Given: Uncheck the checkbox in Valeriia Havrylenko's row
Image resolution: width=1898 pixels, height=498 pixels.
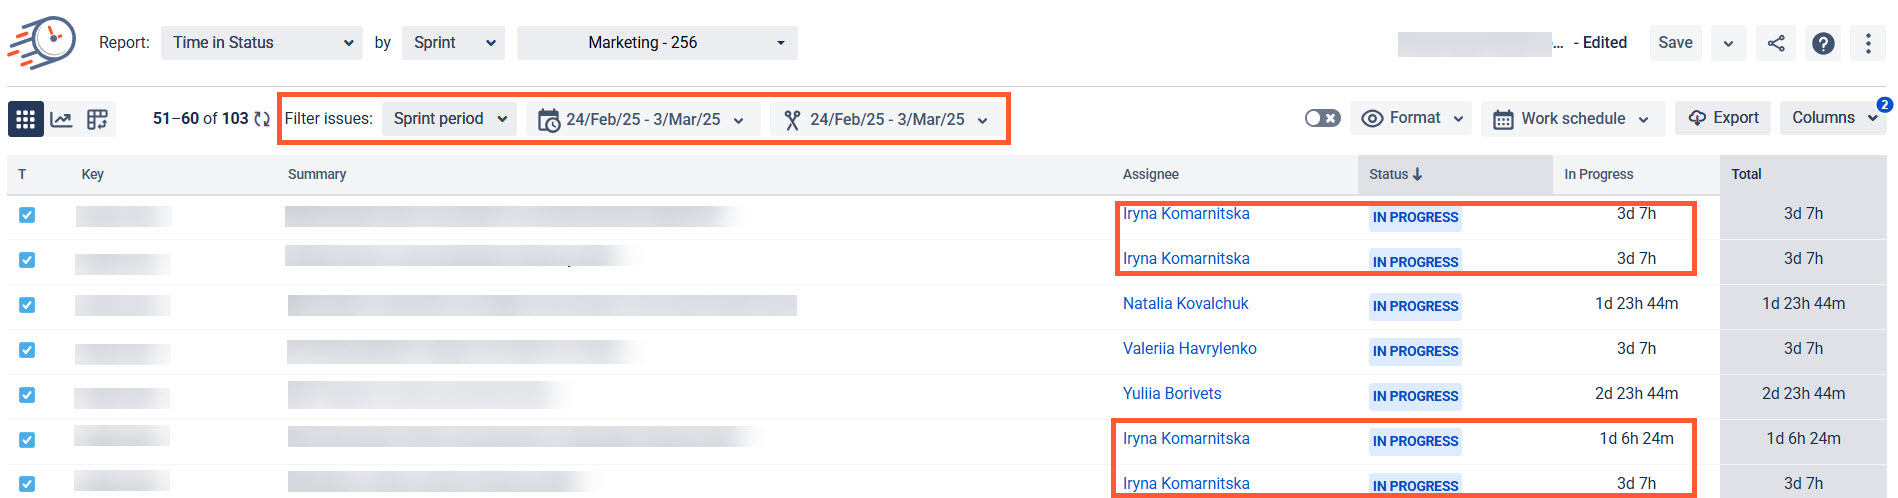Looking at the screenshot, I should coord(27,350).
